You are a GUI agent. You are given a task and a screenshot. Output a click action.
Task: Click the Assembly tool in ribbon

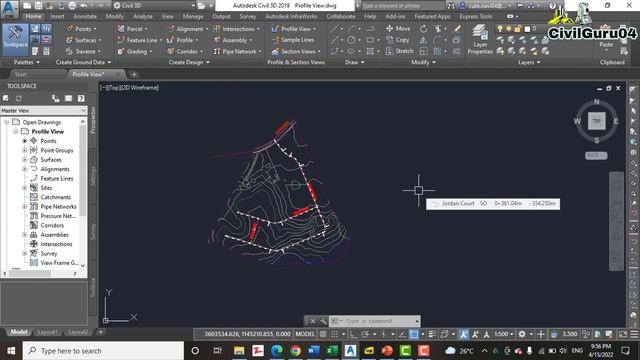[232, 40]
